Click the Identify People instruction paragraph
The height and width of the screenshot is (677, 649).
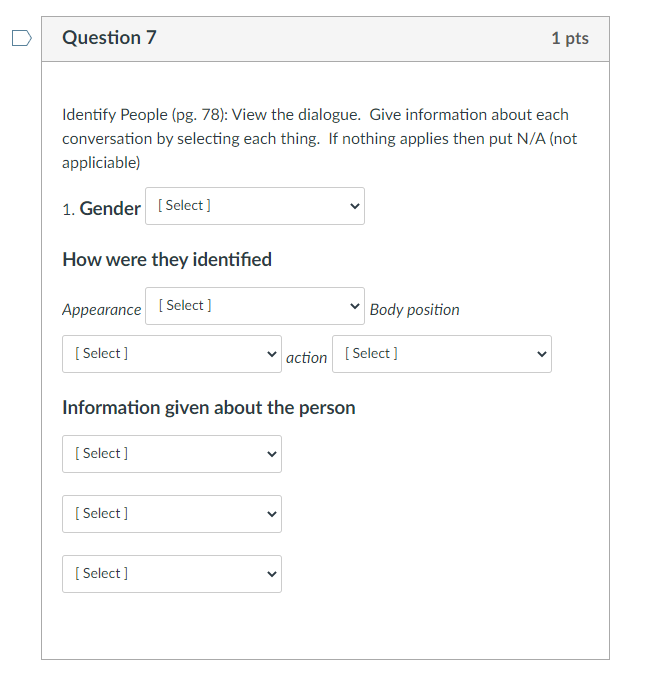click(319, 138)
